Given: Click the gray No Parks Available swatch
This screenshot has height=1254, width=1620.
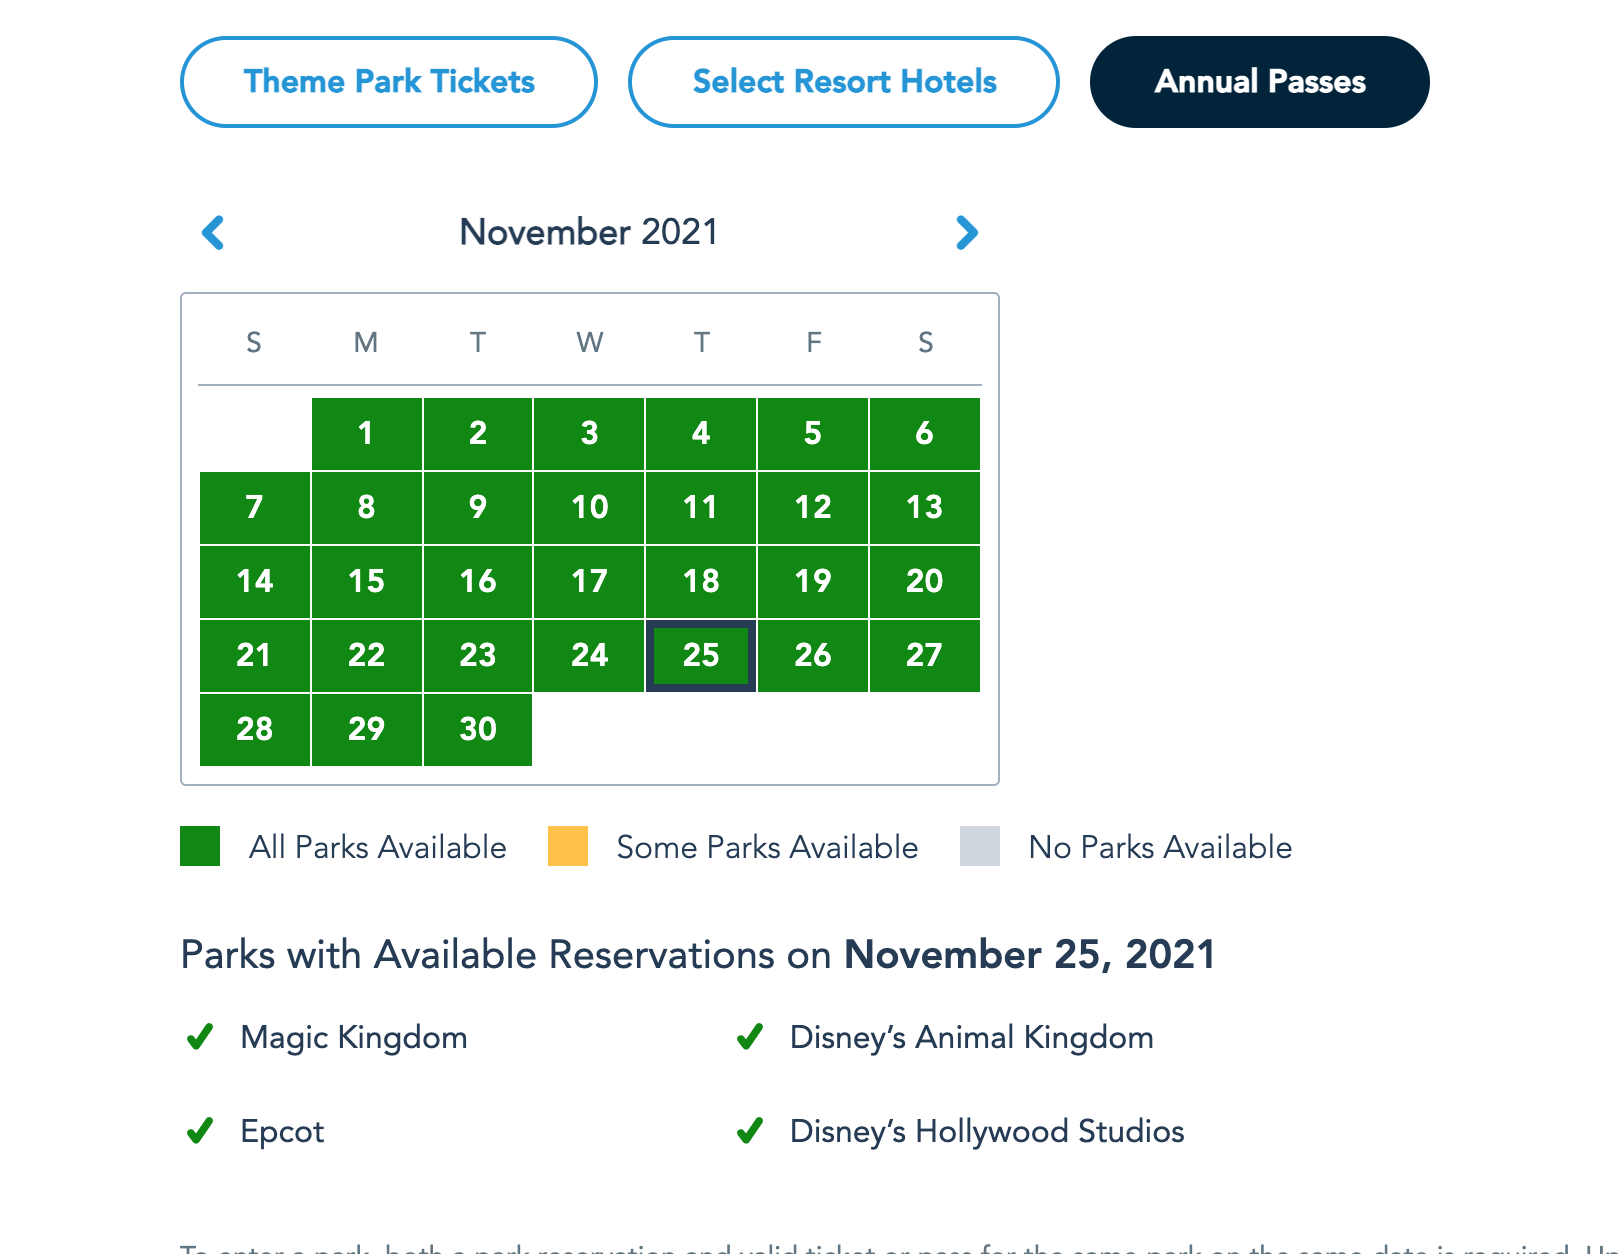Looking at the screenshot, I should (980, 846).
